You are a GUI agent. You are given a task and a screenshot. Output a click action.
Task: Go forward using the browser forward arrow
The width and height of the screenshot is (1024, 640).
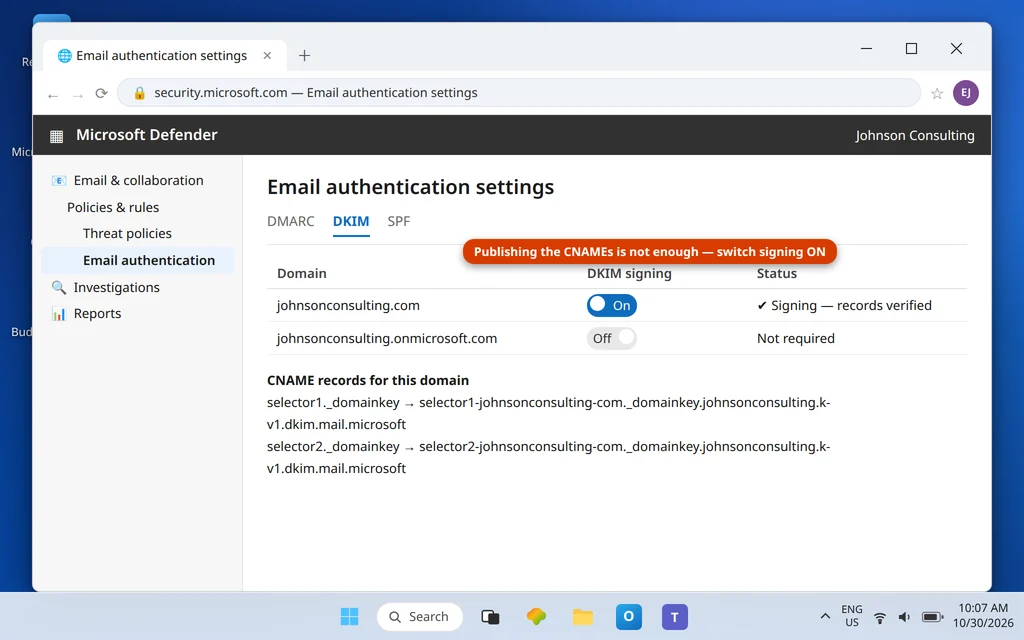pos(78,95)
